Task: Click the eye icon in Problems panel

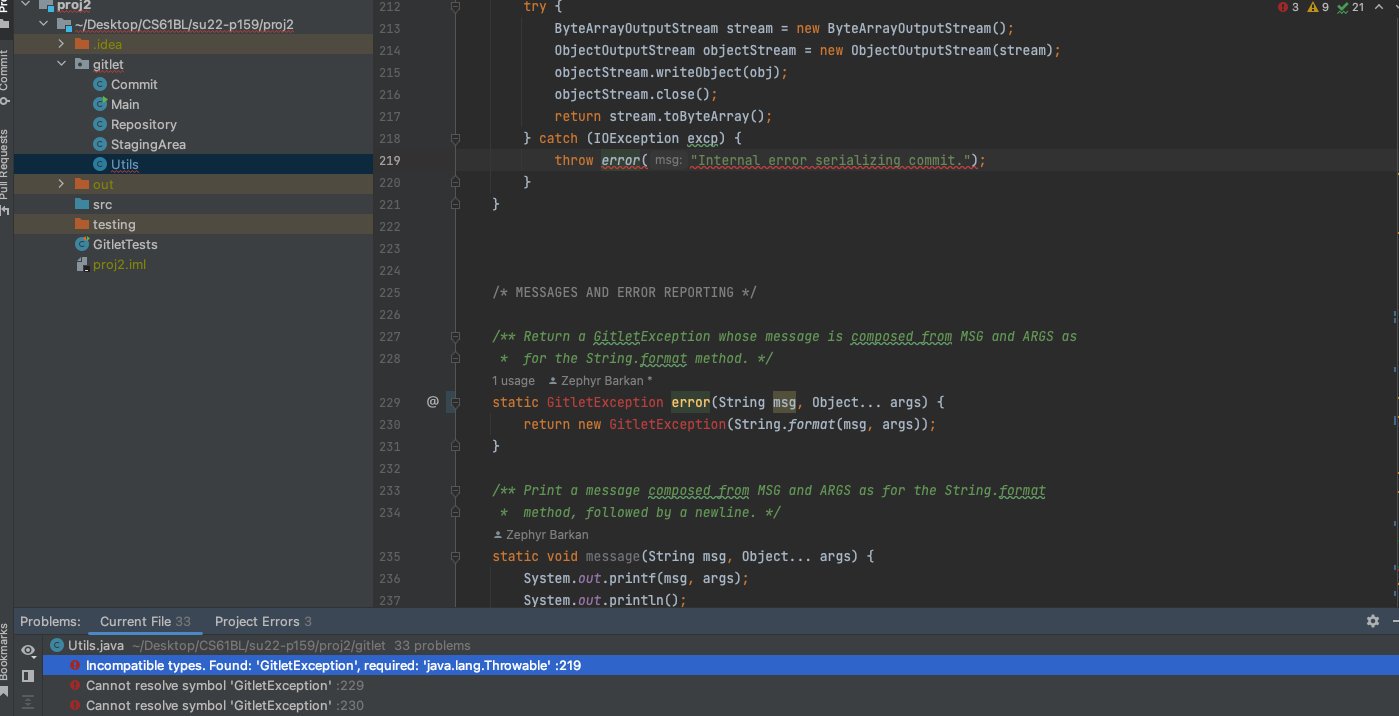Action: [x=28, y=651]
